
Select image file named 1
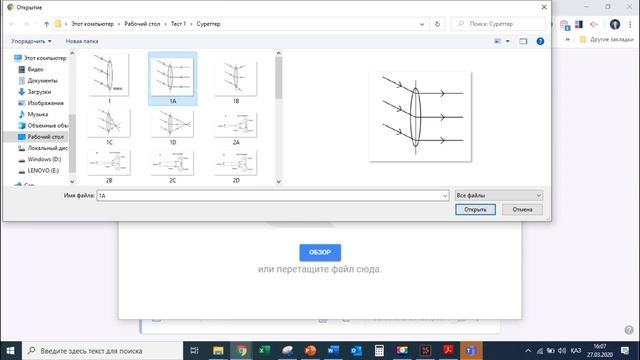(x=109, y=78)
